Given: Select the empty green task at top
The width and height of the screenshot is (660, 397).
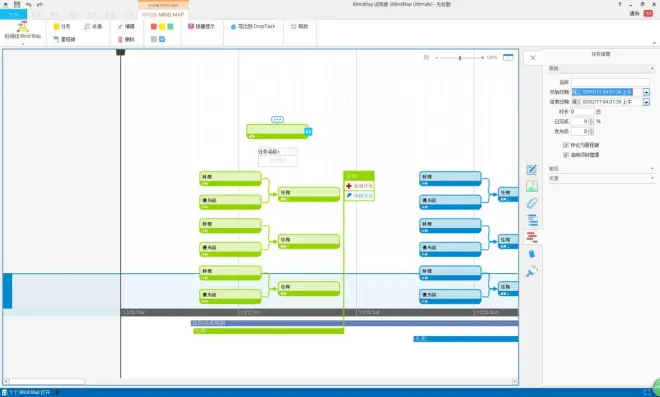Looking at the screenshot, I should (276, 131).
